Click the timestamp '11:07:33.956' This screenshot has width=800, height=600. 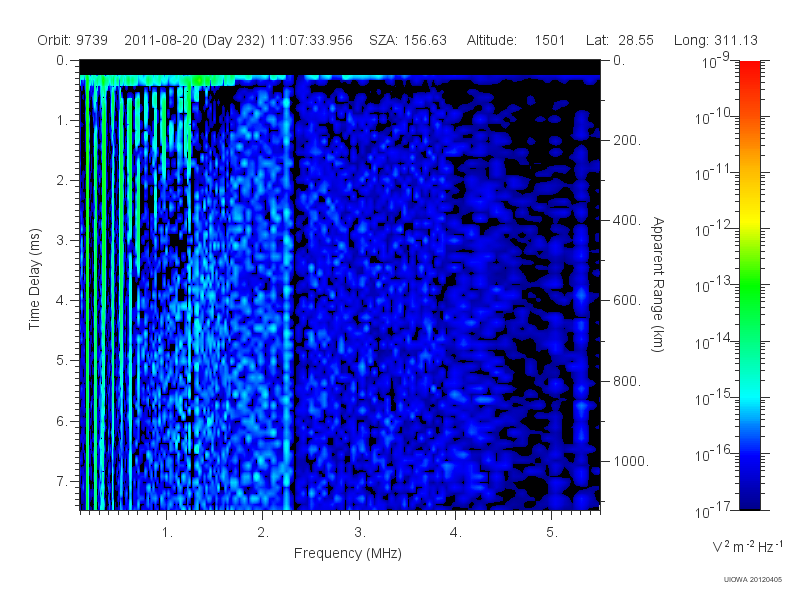coord(311,40)
